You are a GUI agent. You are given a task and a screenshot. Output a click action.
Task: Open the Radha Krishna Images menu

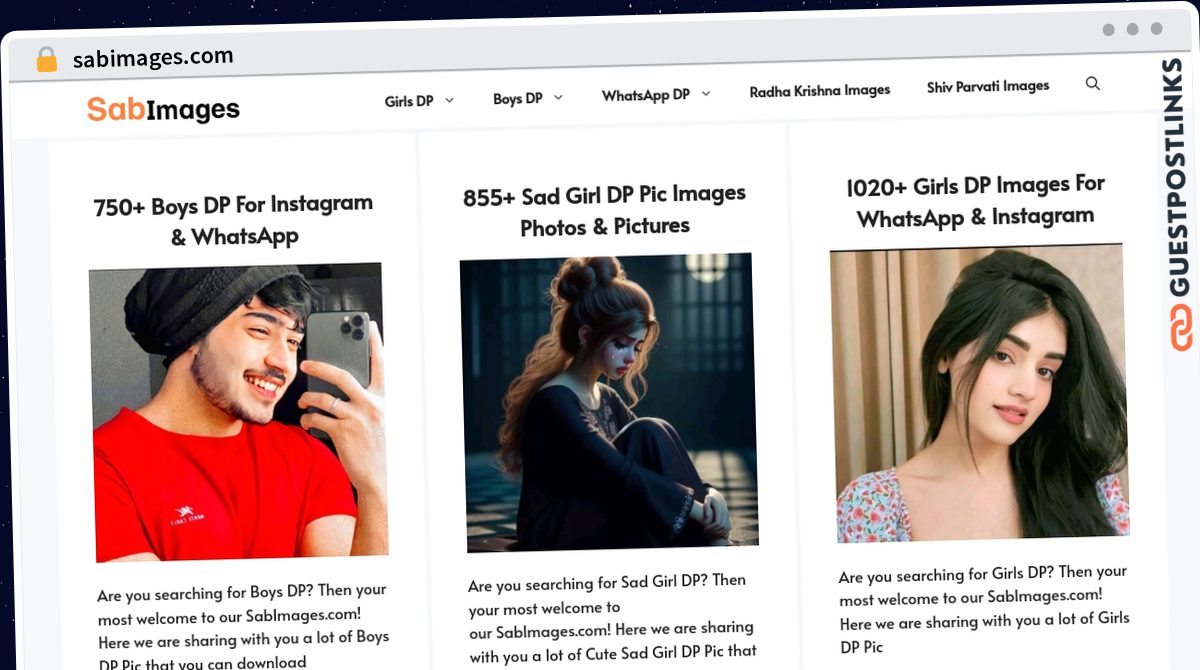(820, 90)
